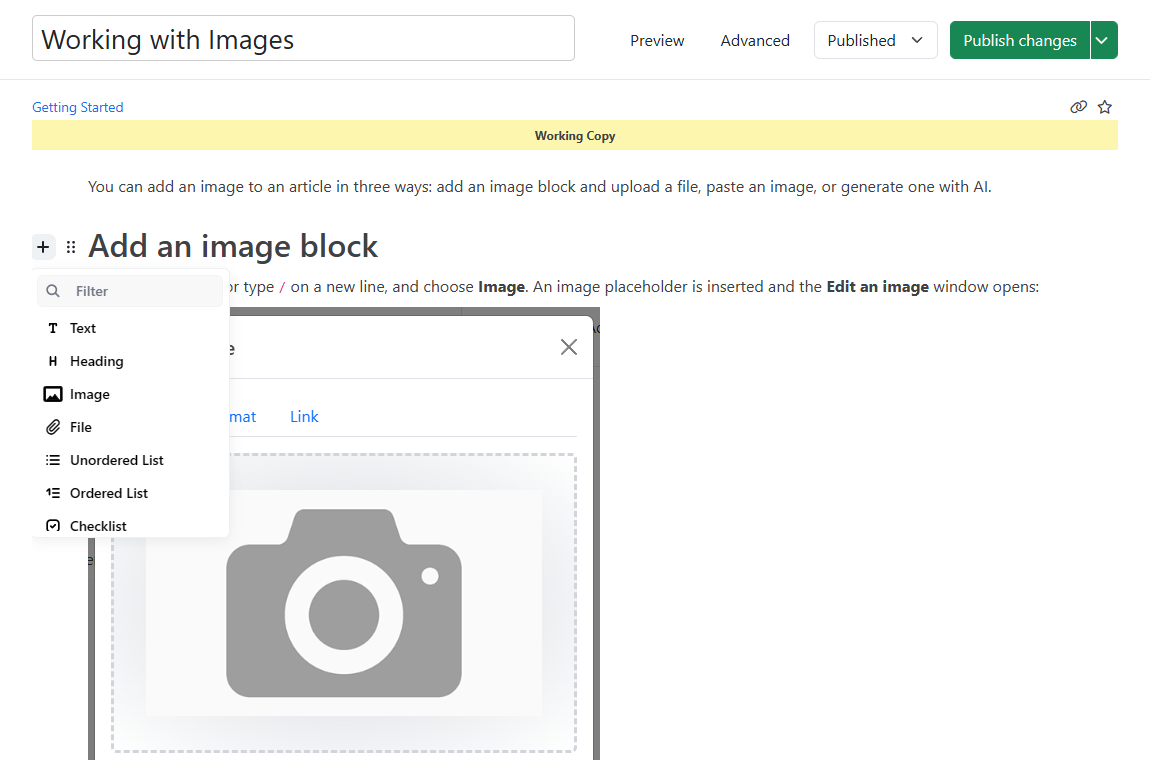Viewport: 1150px width, 760px height.
Task: Close the Edit an image dialog
Action: (568, 347)
